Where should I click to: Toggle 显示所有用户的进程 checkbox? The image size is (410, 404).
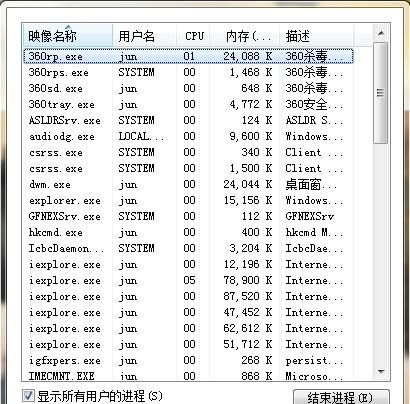pyautogui.click(x=28, y=396)
